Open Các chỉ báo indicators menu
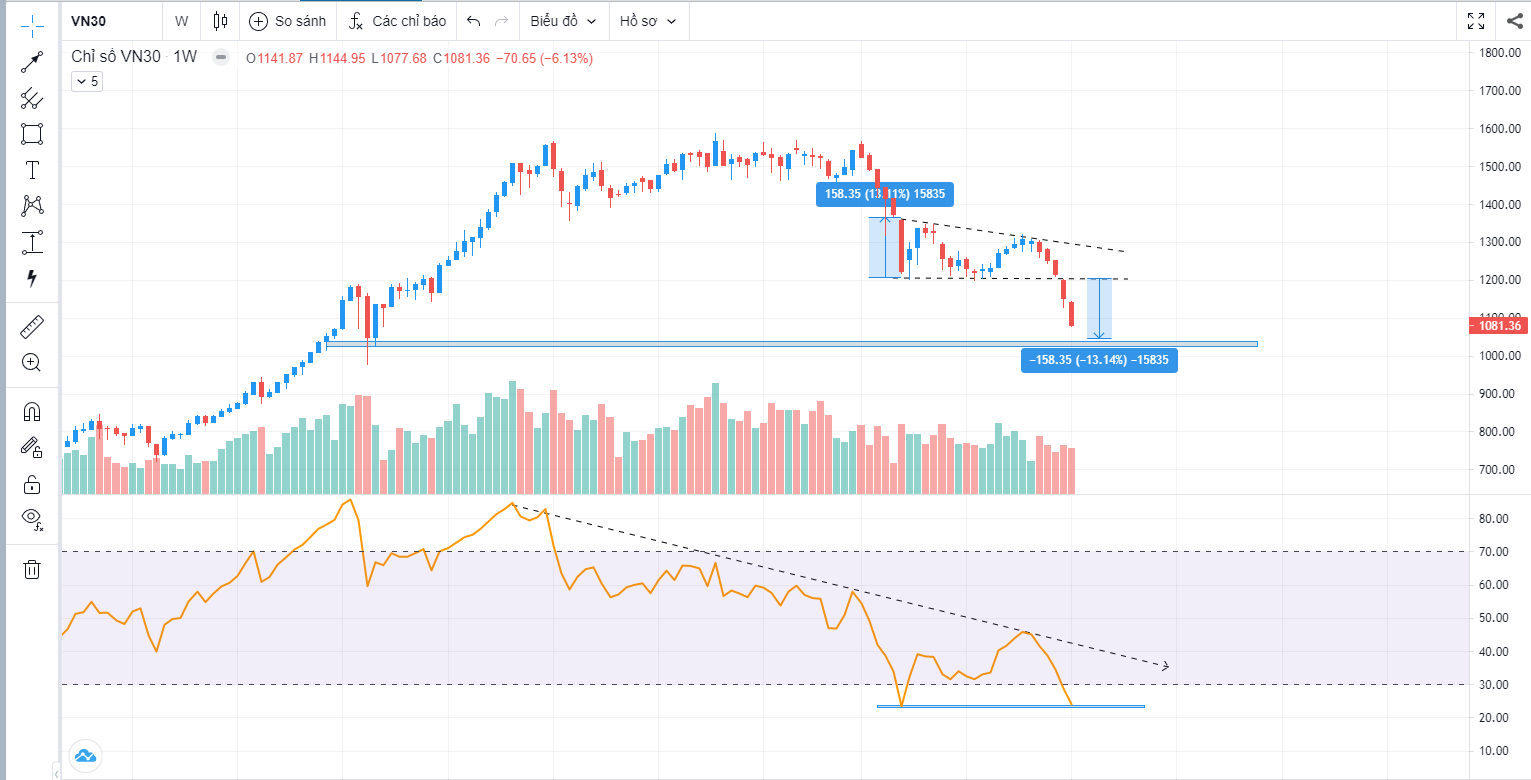1531x780 pixels. coord(398,21)
